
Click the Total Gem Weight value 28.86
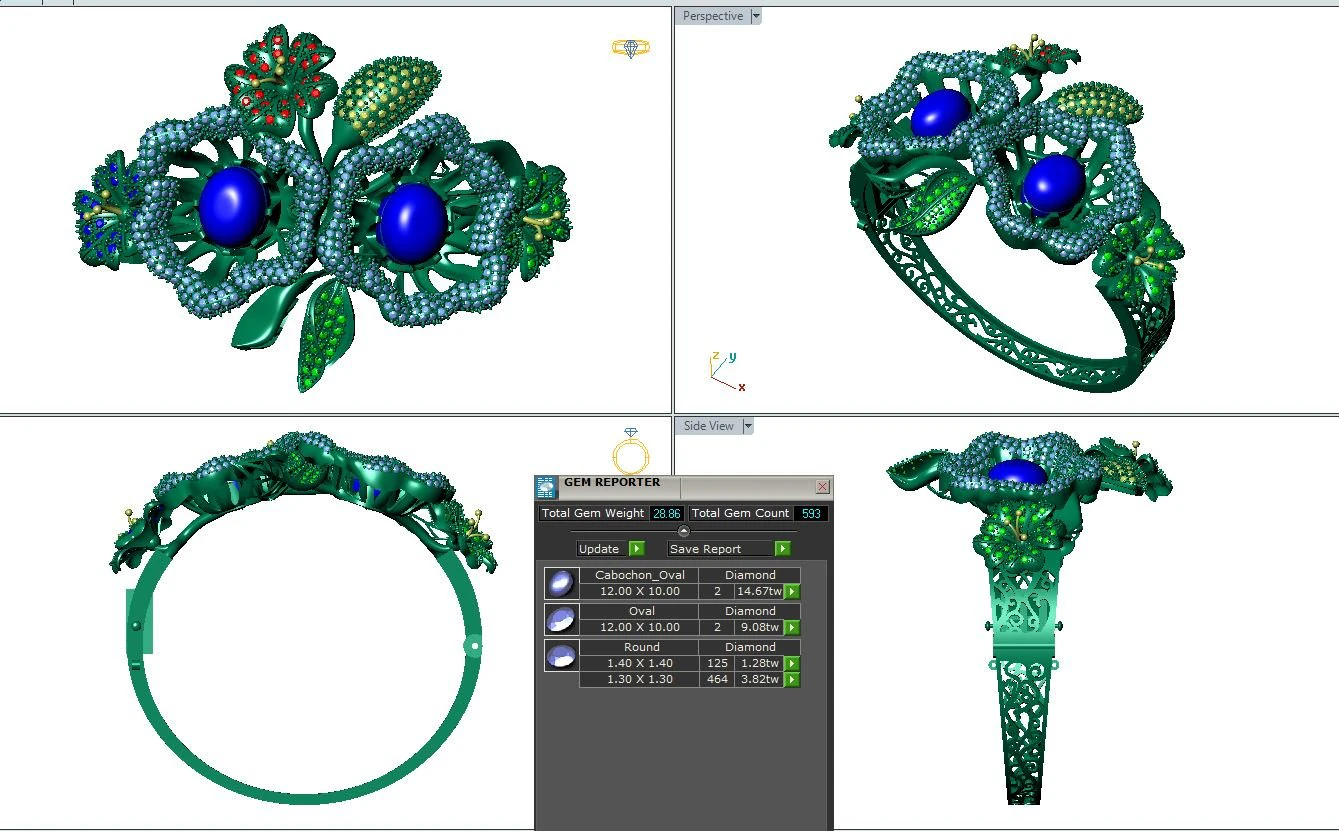(666, 513)
